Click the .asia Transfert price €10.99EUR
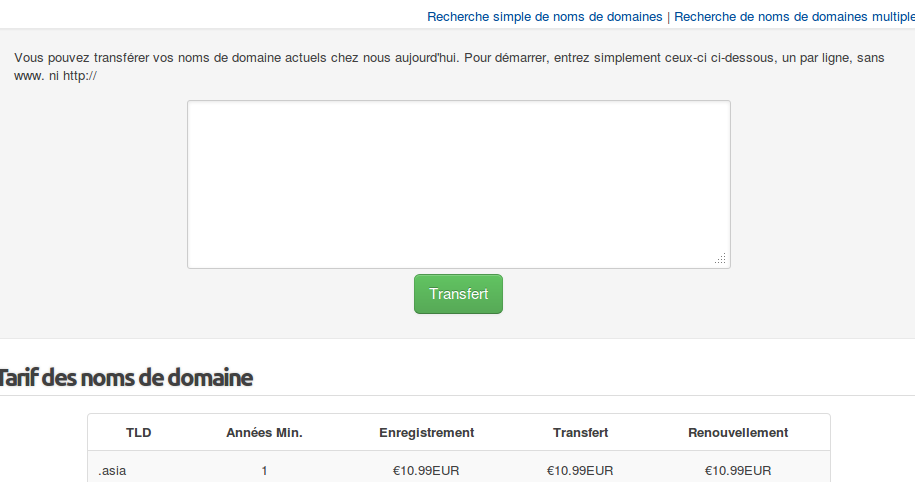This screenshot has height=482, width=915. coord(580,470)
